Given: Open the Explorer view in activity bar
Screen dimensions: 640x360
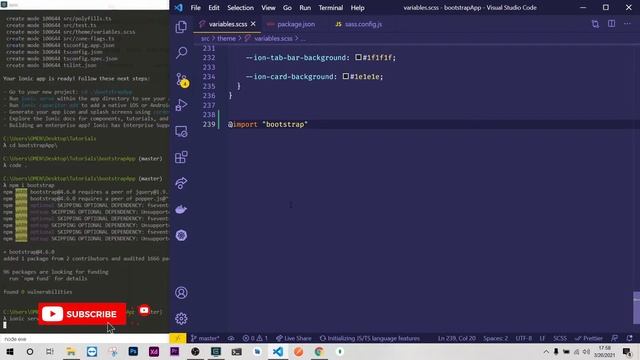Looking at the screenshot, I should coord(181,27).
